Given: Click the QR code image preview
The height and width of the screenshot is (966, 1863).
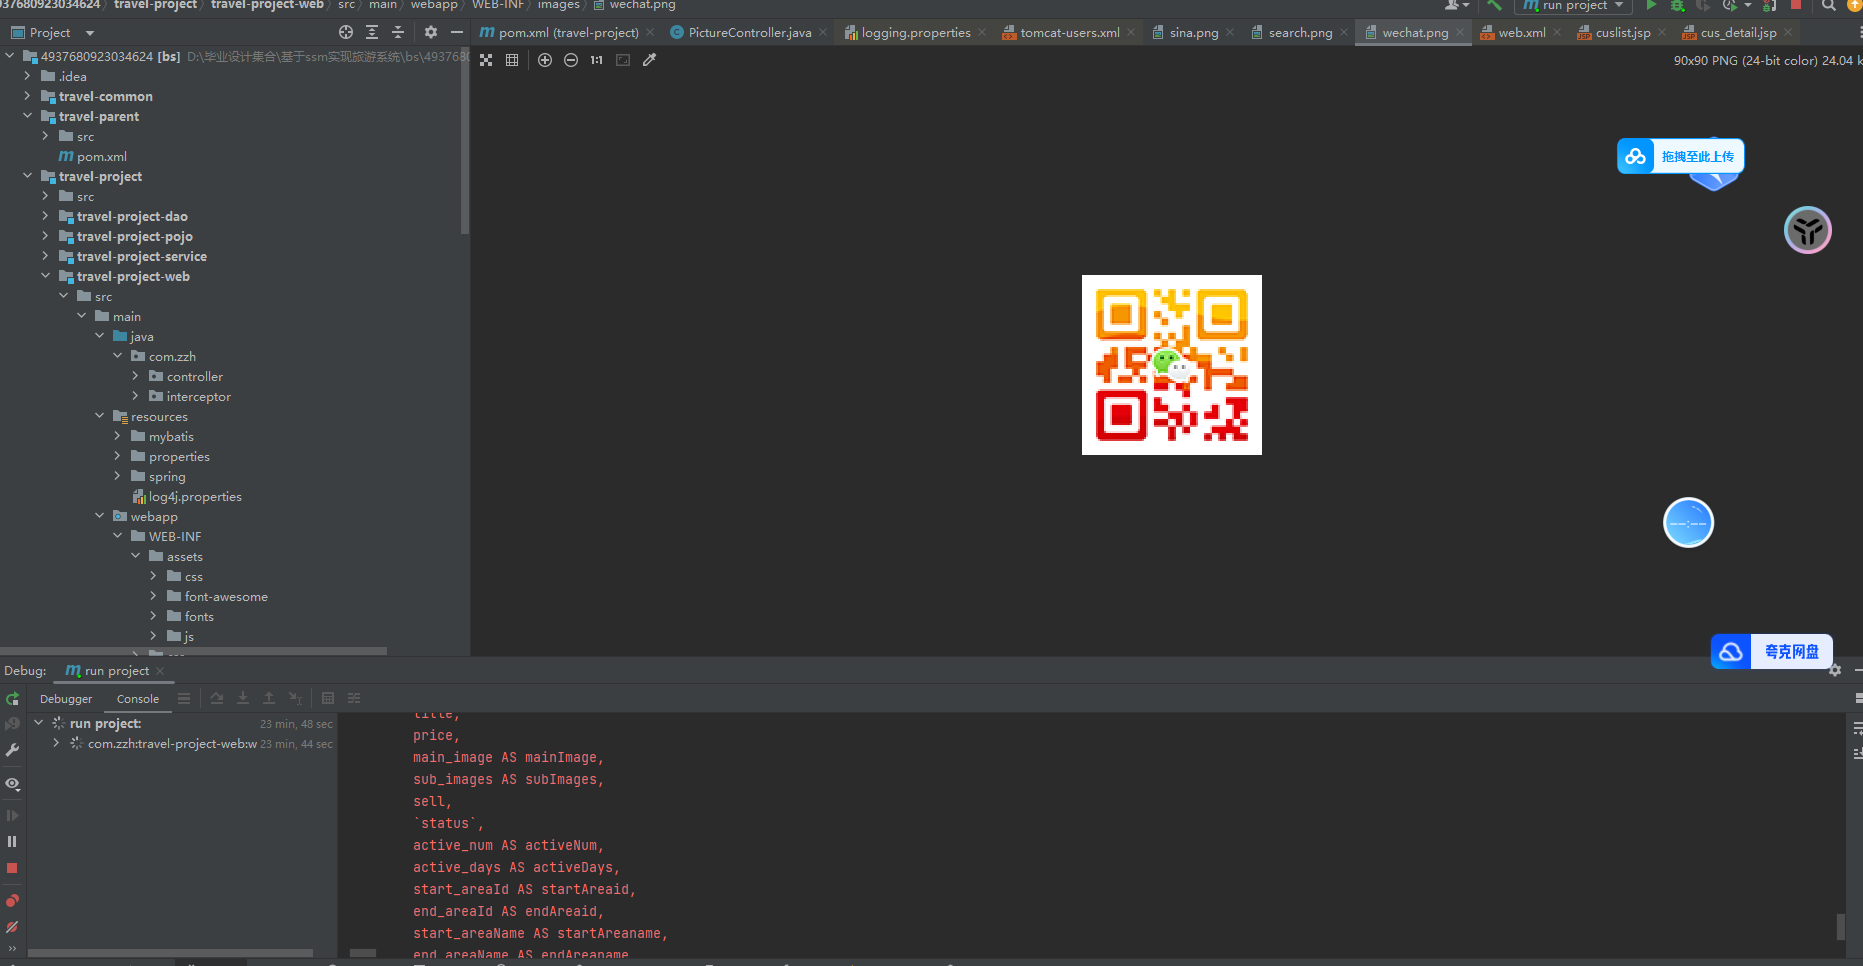Looking at the screenshot, I should tap(1172, 365).
